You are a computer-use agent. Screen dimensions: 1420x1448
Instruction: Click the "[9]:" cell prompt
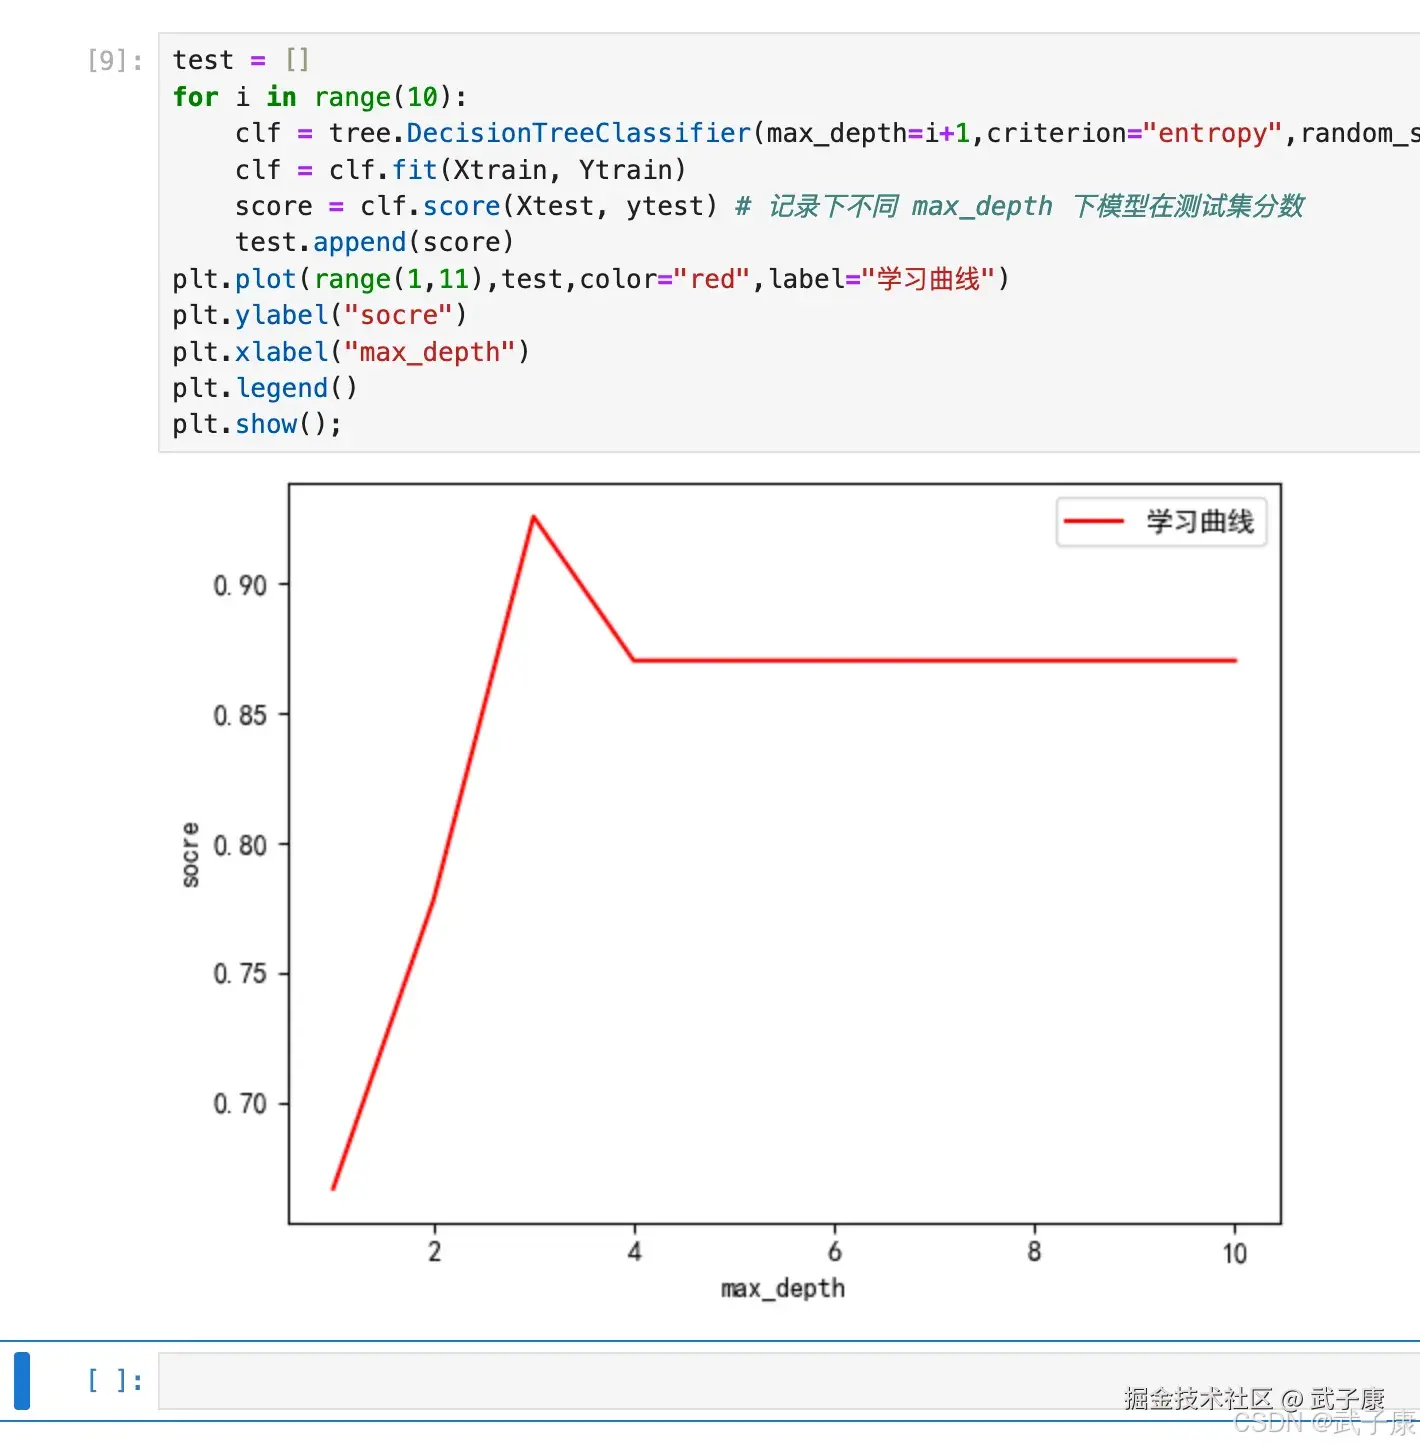(x=115, y=61)
